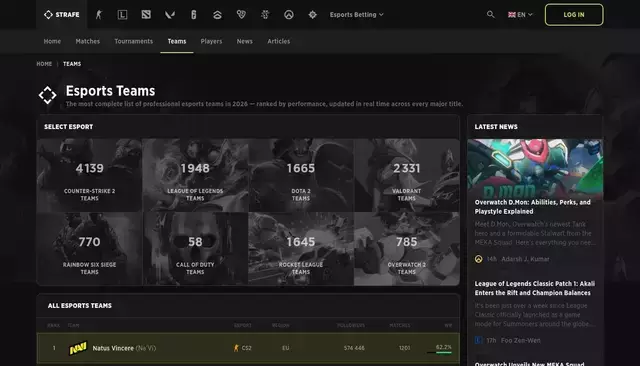640x366 pixels.
Task: Click the 1201 matches value
Action: 404,348
